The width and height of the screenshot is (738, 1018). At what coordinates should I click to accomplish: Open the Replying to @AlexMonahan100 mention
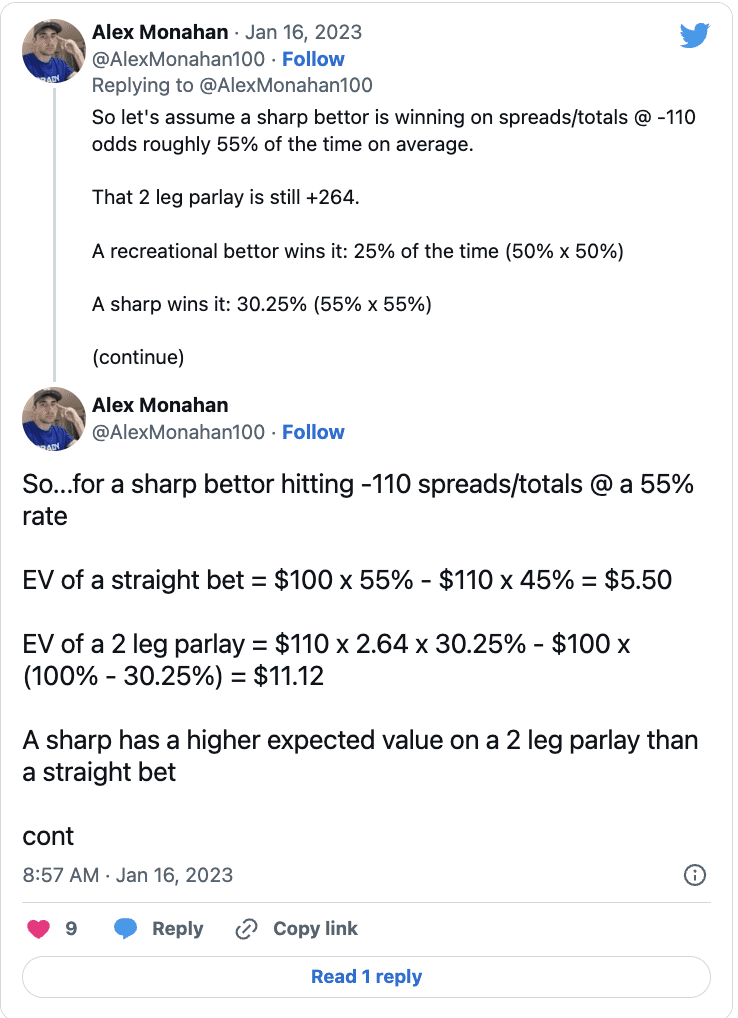pos(286,85)
